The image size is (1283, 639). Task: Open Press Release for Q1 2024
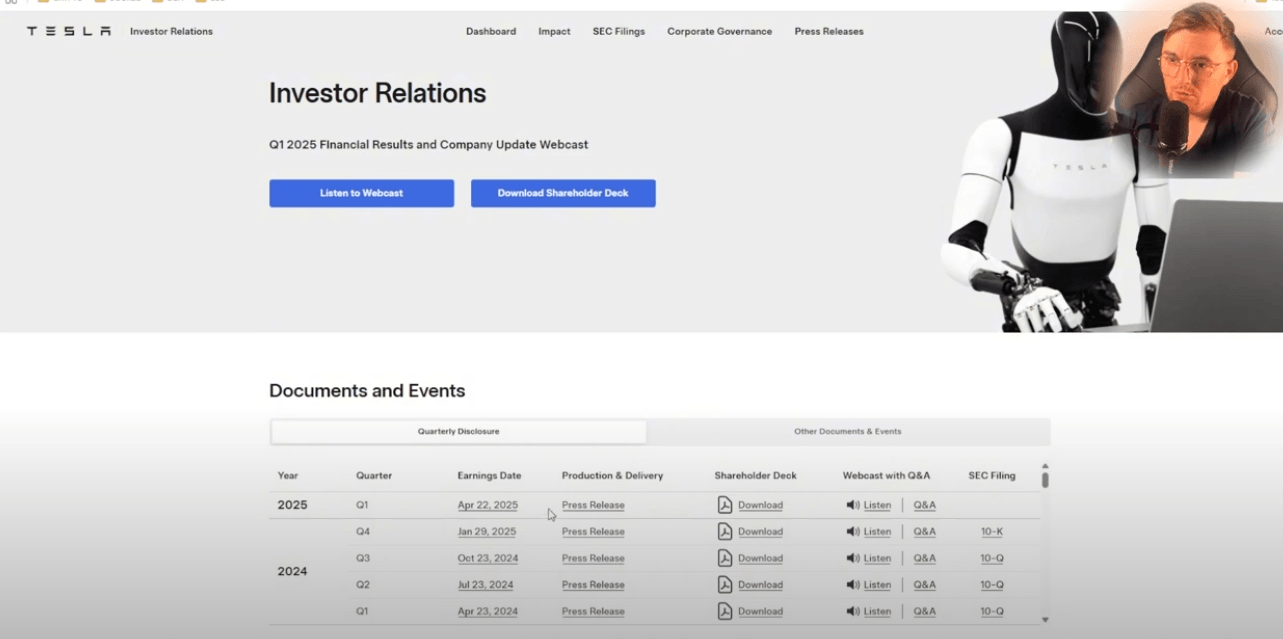[593, 611]
